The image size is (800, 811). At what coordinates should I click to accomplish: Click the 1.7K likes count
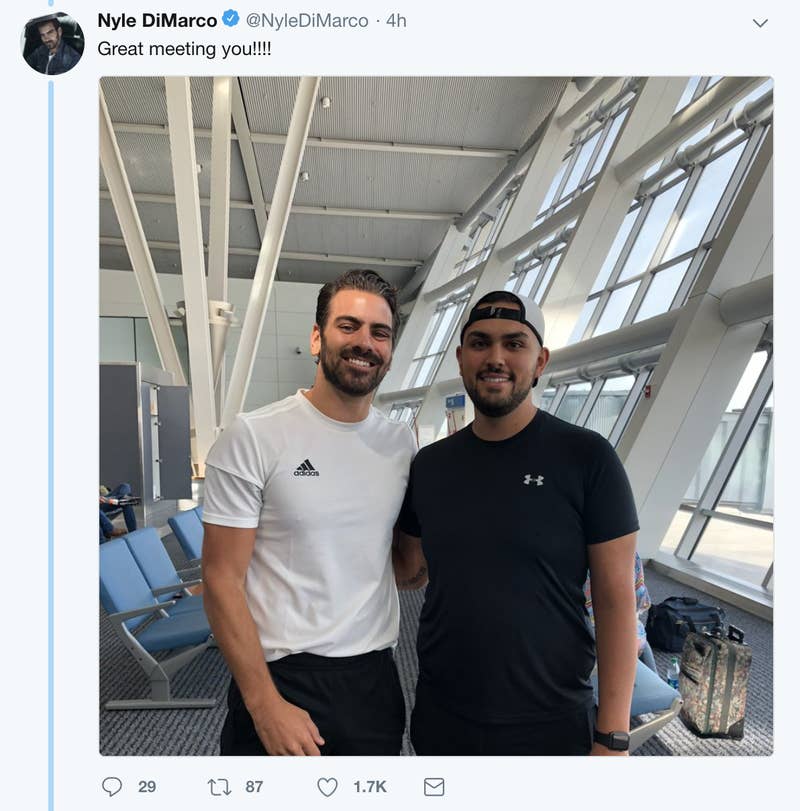pyautogui.click(x=369, y=787)
